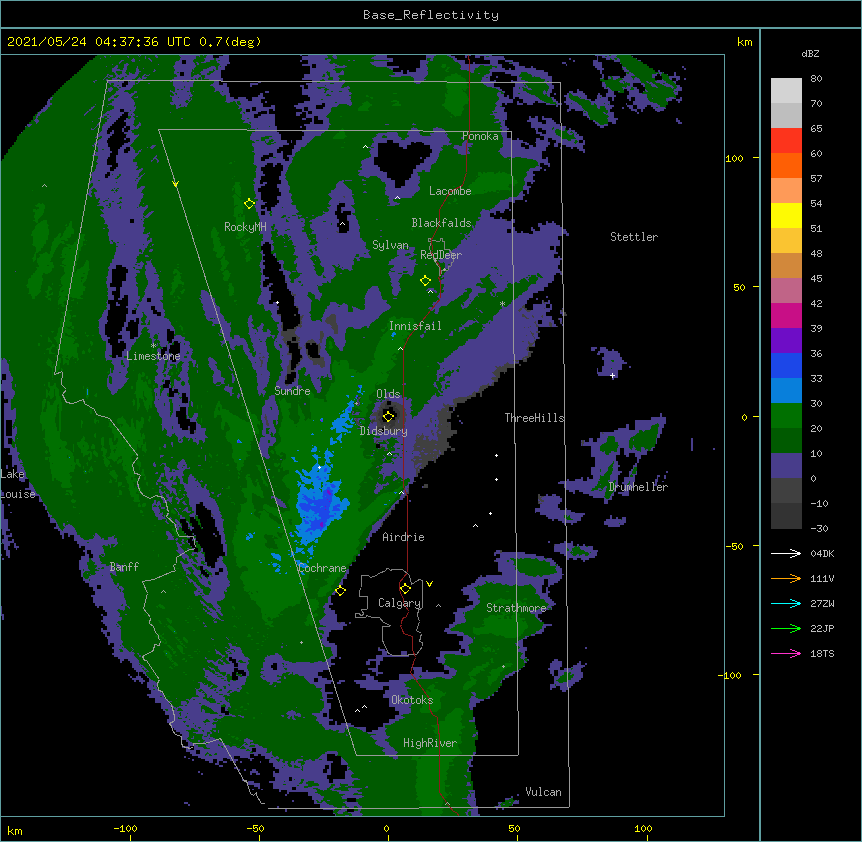This screenshot has width=862, height=842.
Task: Click the 18TS legend label
Action: pyautogui.click(x=822, y=653)
